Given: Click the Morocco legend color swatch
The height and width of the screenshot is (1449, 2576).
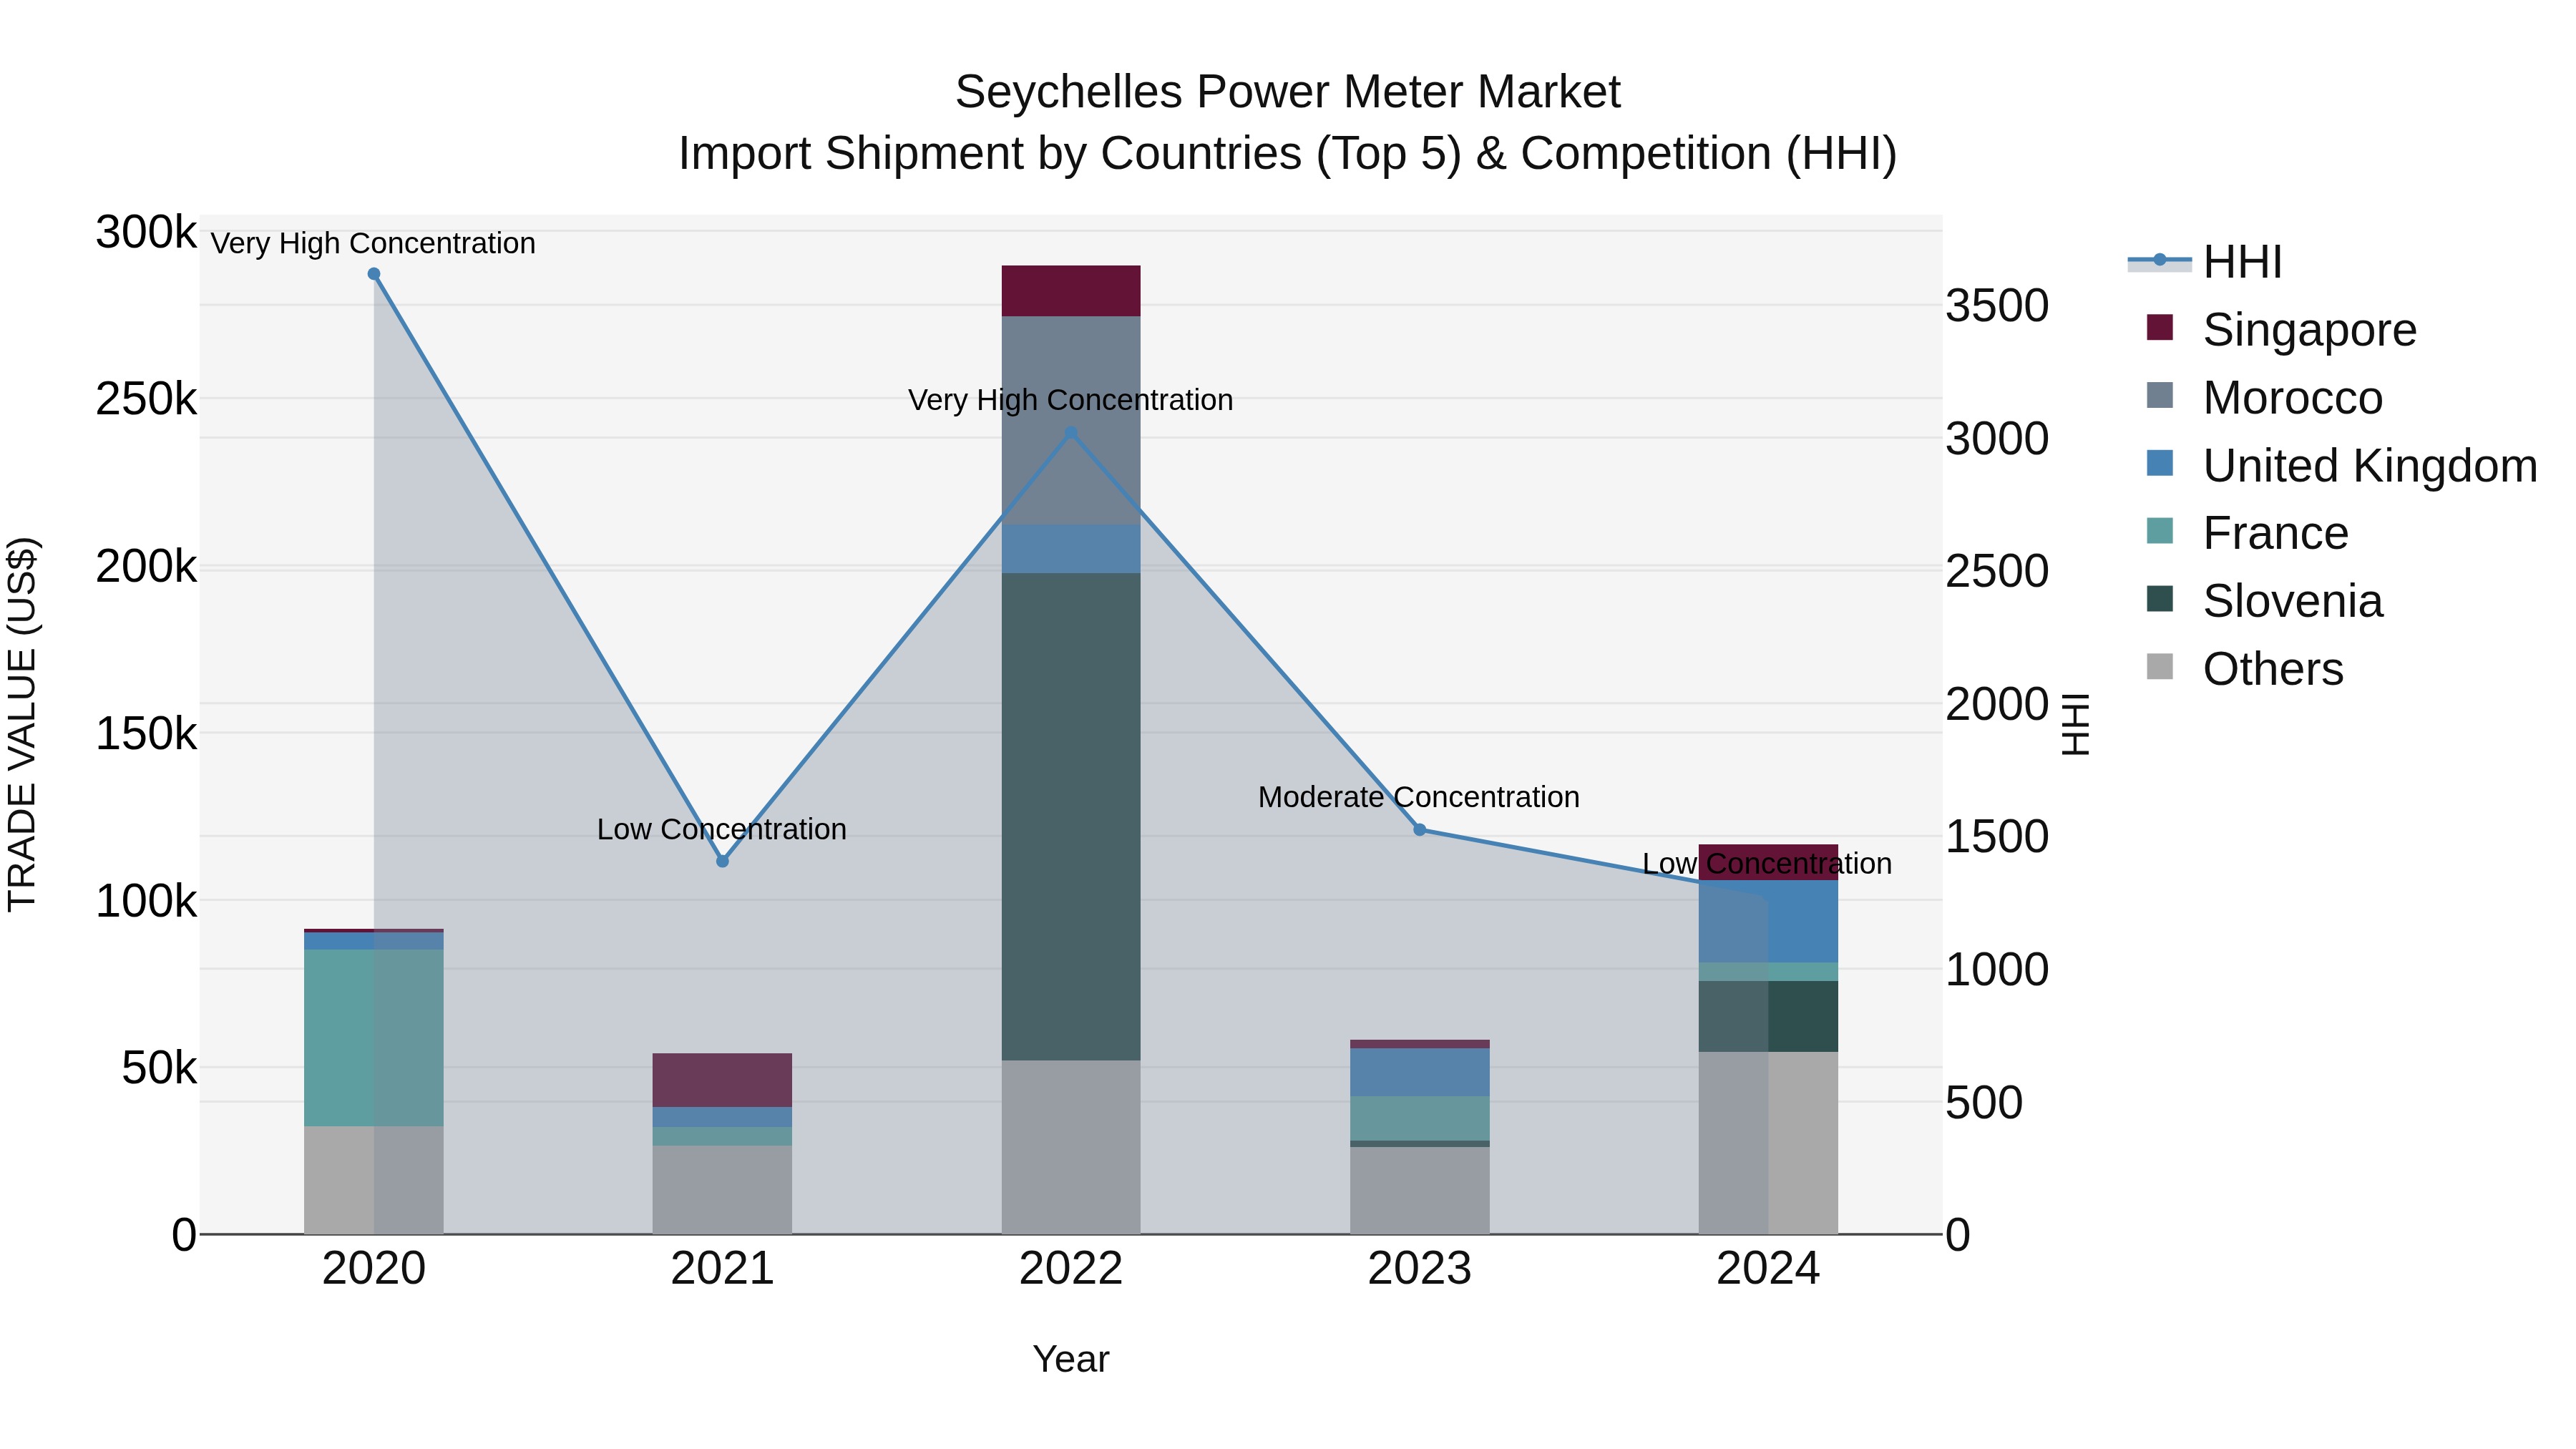Looking at the screenshot, I should coord(2160,395).
